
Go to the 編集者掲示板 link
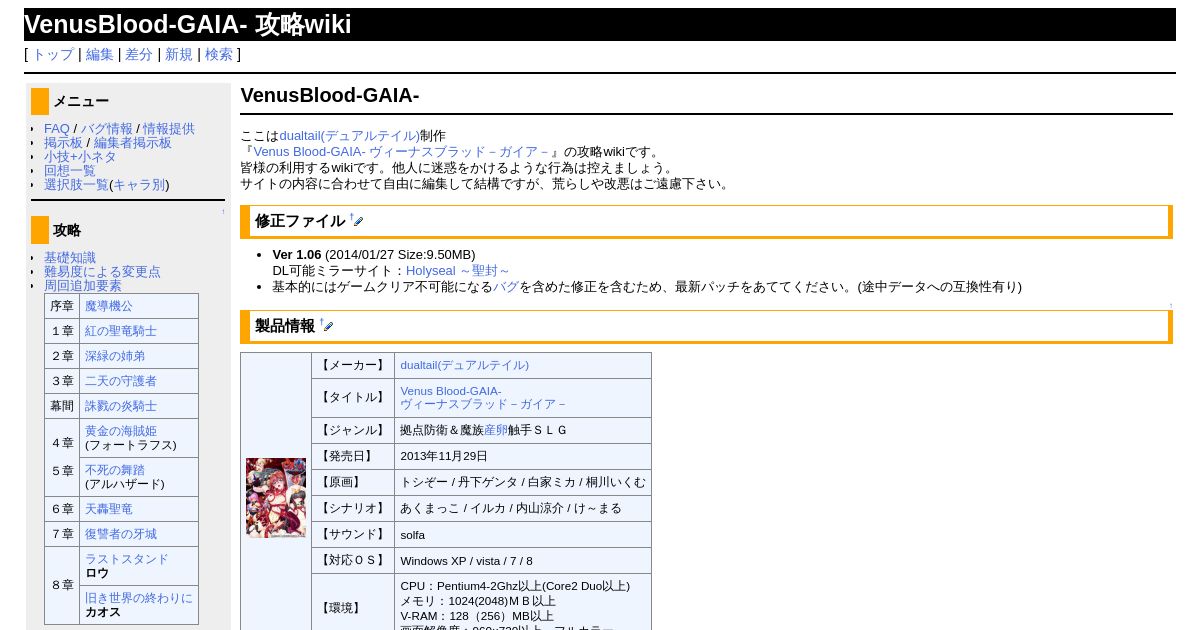[x=133, y=143]
